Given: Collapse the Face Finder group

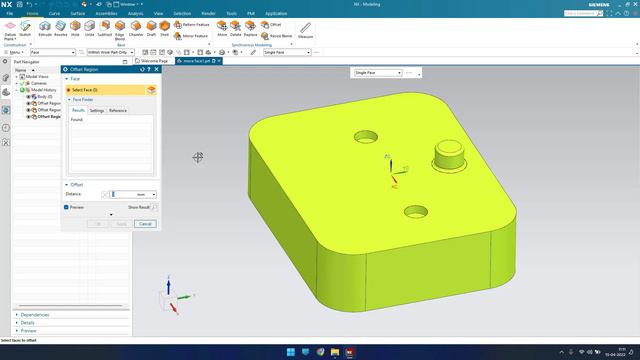Looking at the screenshot, I should point(69,100).
